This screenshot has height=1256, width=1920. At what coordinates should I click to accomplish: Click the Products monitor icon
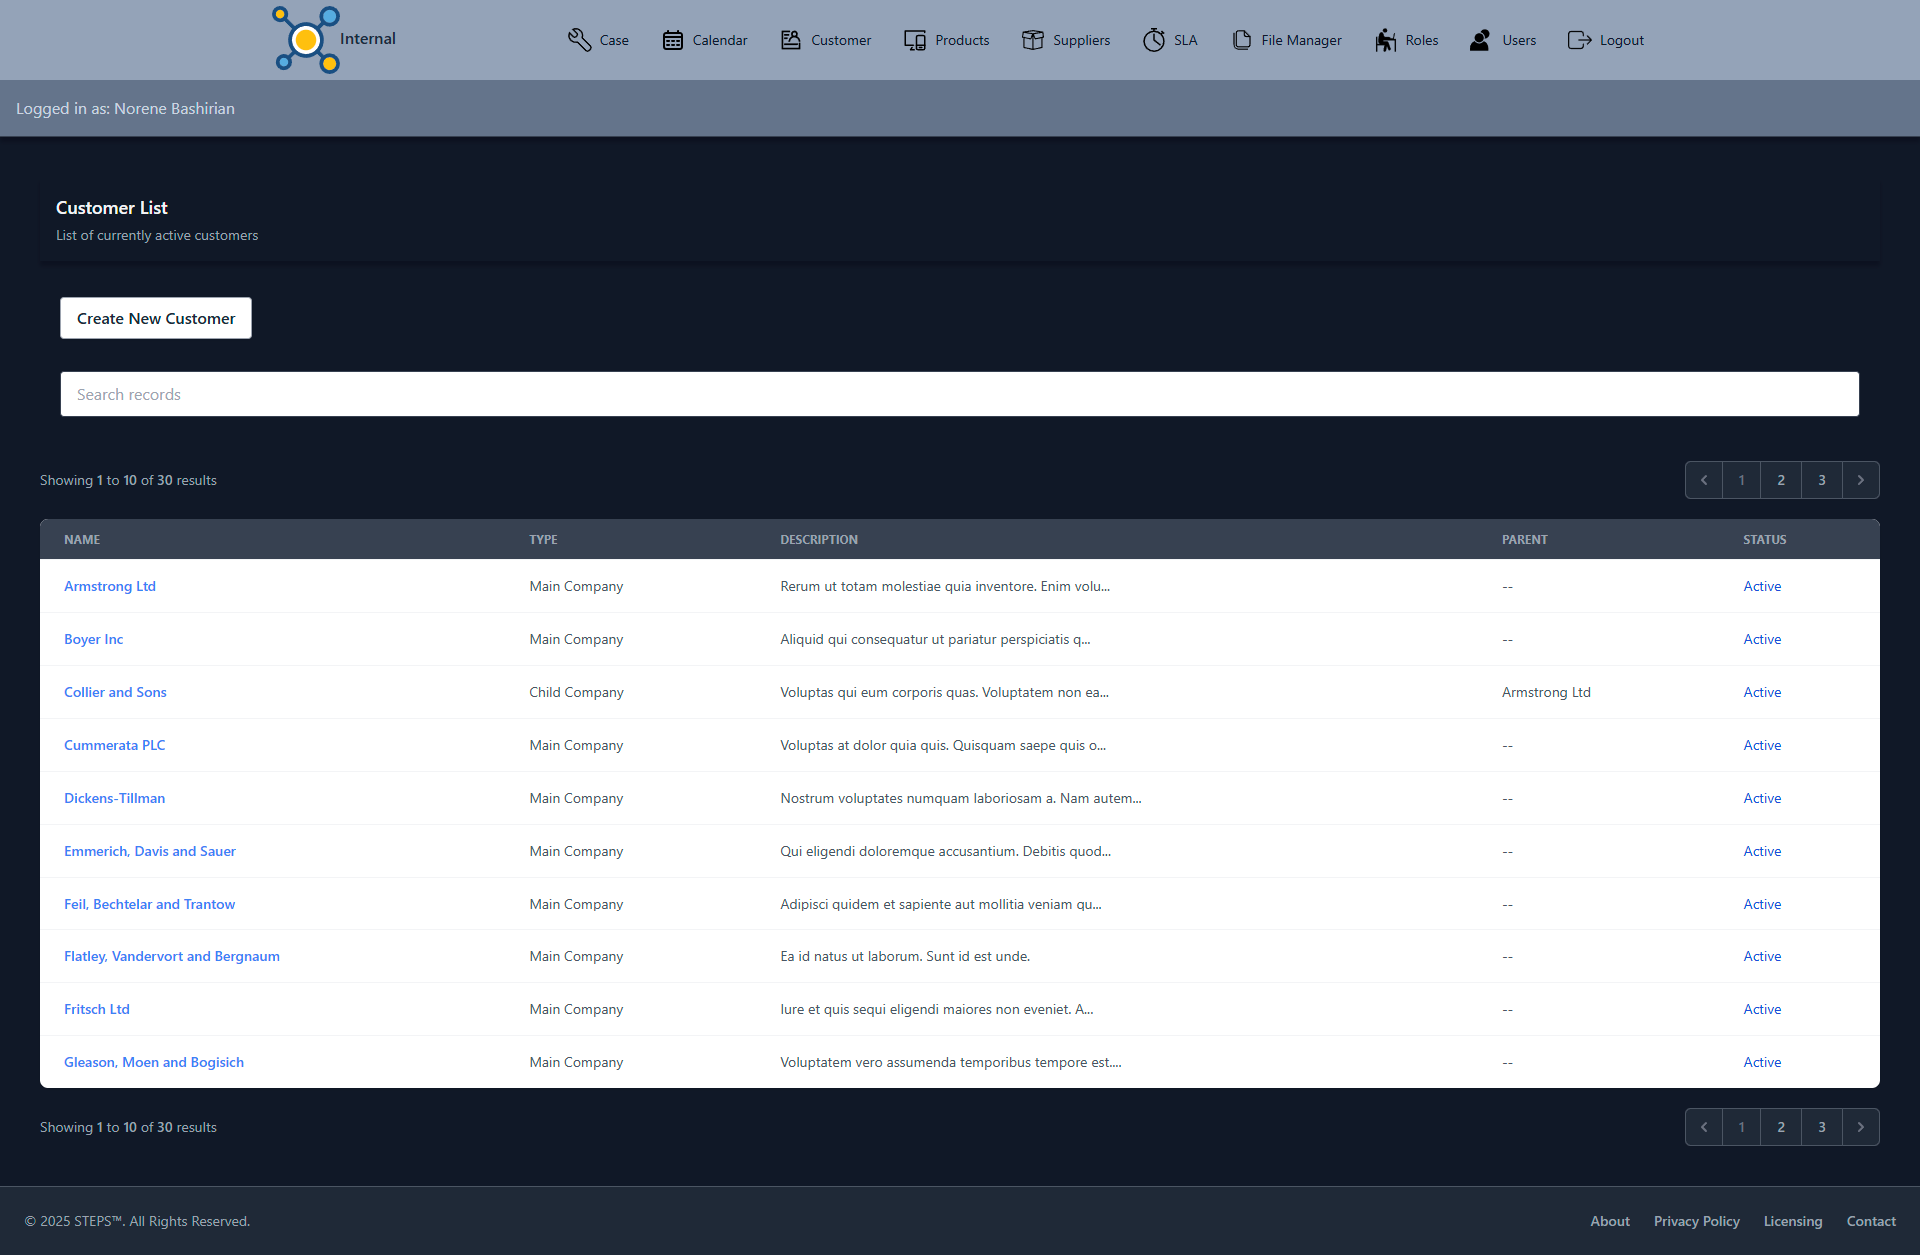pyautogui.click(x=915, y=40)
